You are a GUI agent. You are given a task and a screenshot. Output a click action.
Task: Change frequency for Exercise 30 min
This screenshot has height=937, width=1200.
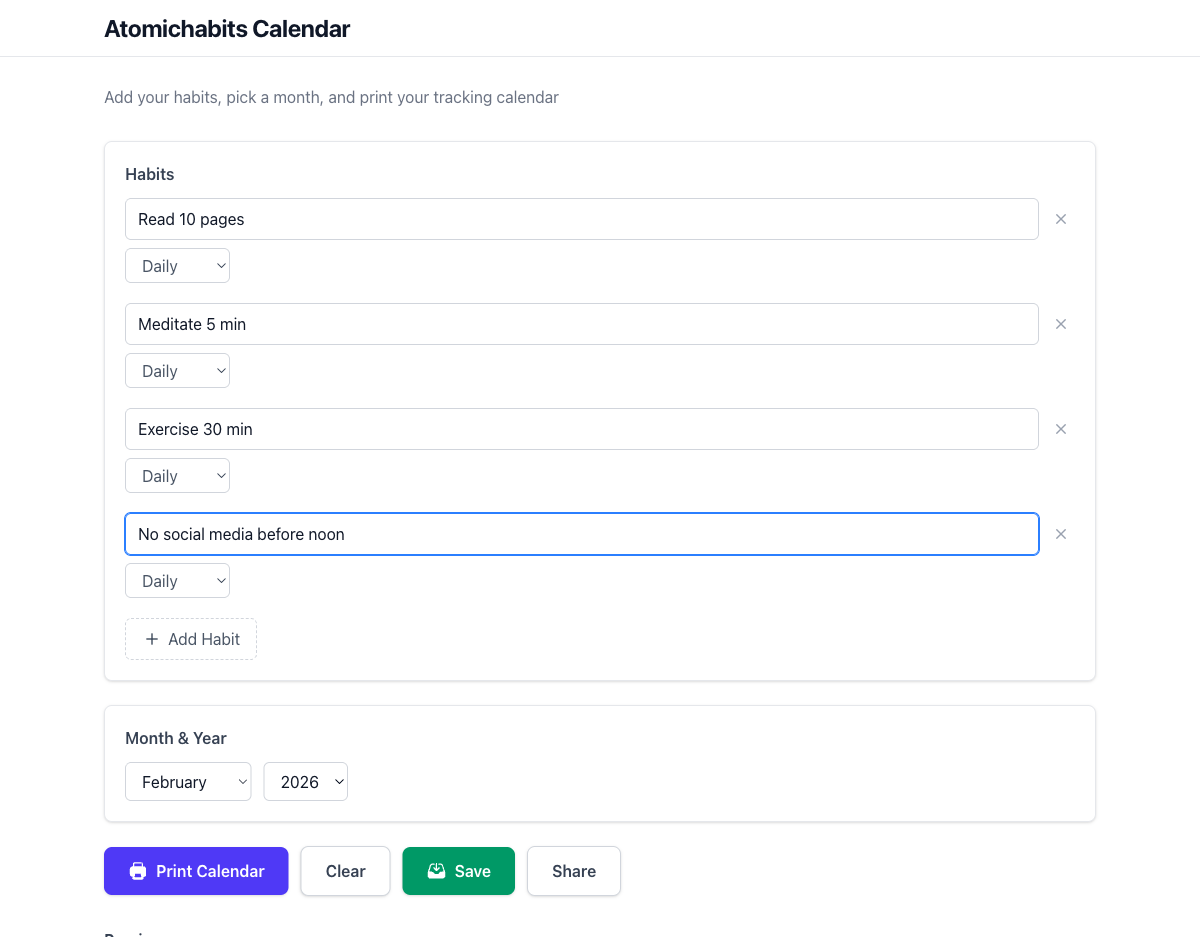tap(177, 476)
